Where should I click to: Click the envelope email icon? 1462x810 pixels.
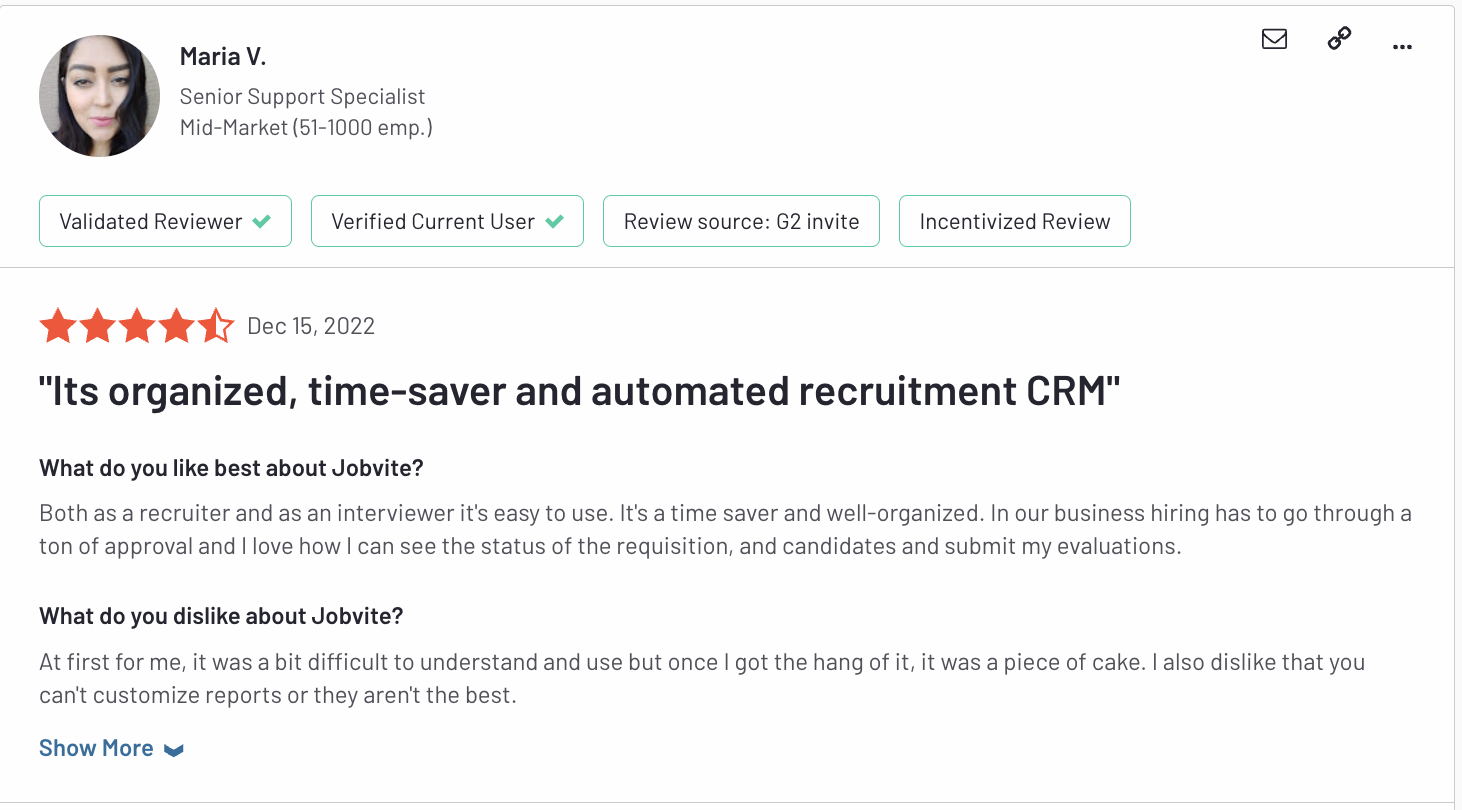1274,39
